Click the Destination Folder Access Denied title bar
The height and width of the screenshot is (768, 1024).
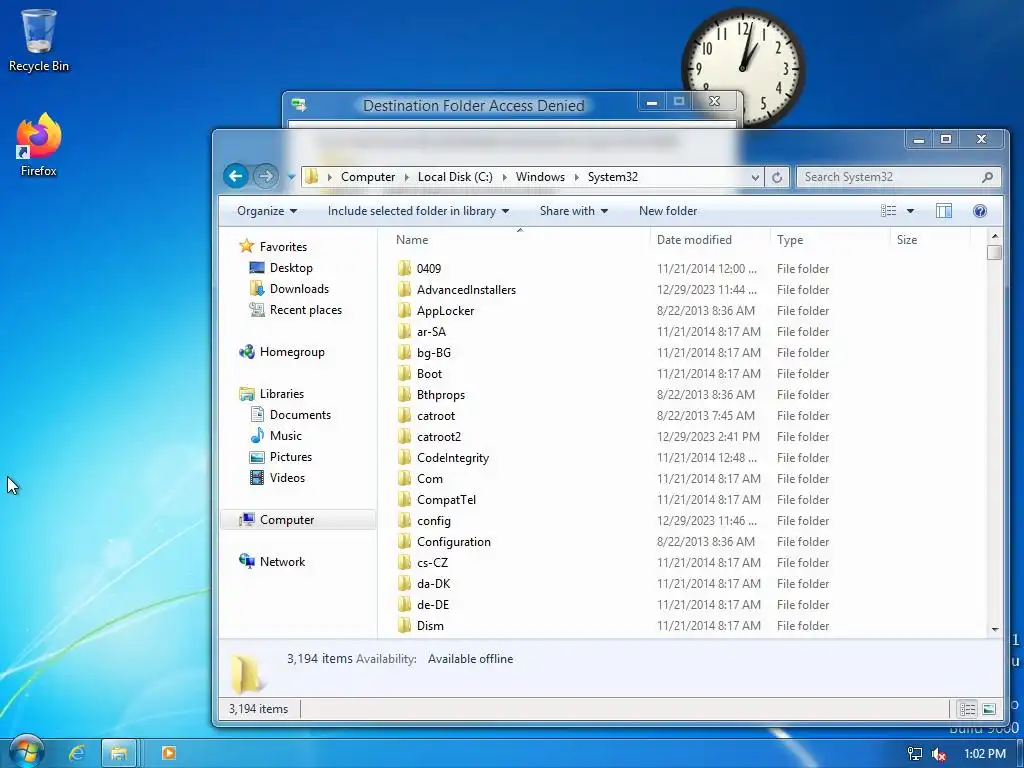click(473, 105)
